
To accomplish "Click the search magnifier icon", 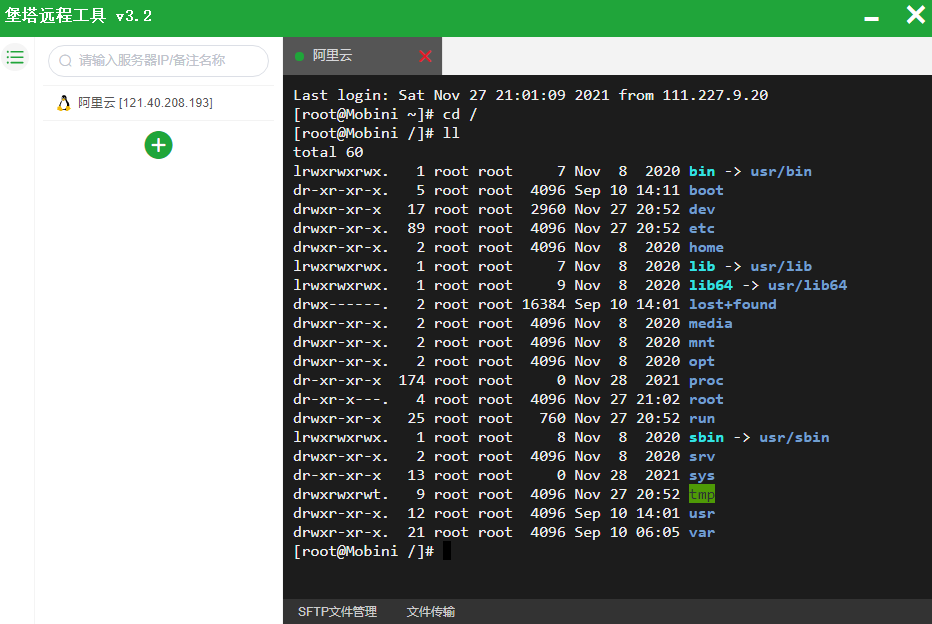I will (x=65, y=61).
